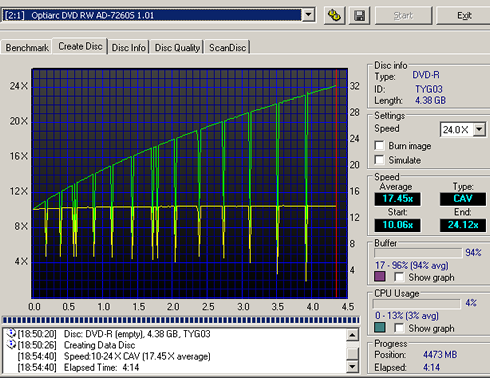490x378 pixels.
Task: Open the Optiarc drive selection dropdown
Action: pyautogui.click(x=309, y=15)
